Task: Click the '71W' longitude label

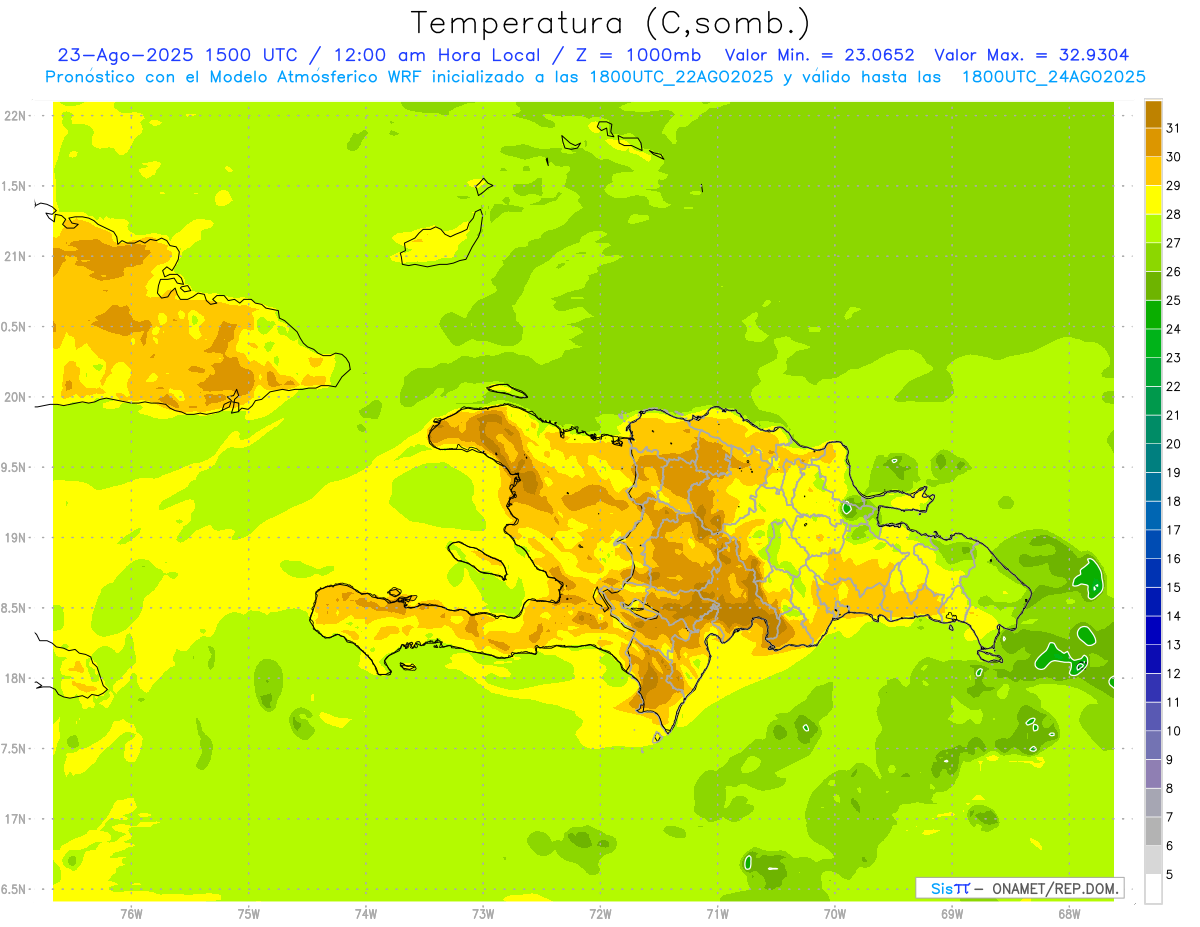Action: (x=717, y=913)
